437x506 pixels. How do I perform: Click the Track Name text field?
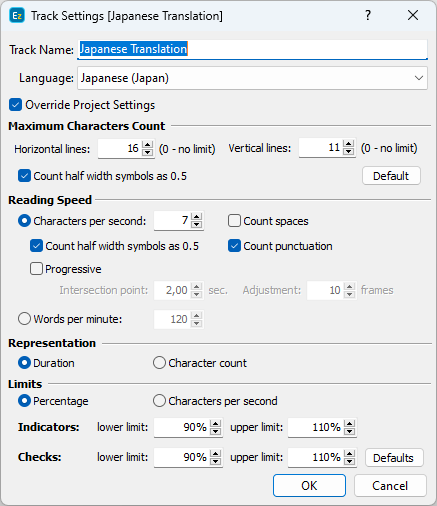tap(252, 49)
